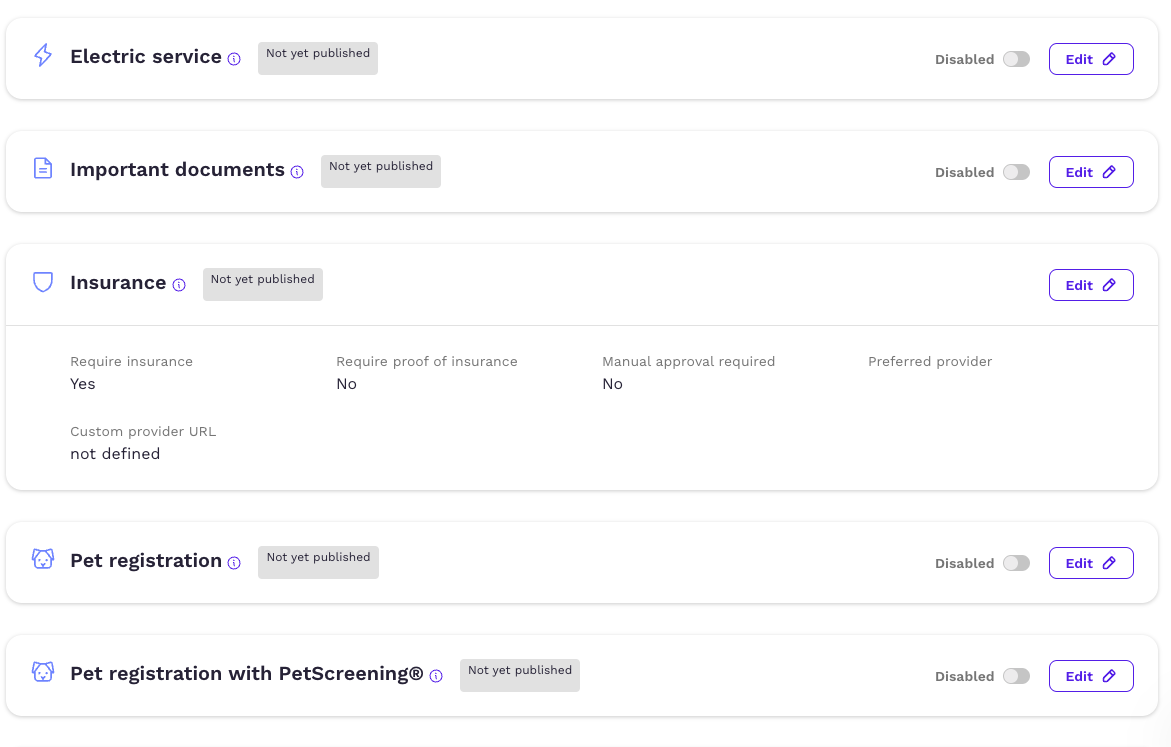Enable the Important documents toggle
The height and width of the screenshot is (747, 1171).
coord(1016,172)
